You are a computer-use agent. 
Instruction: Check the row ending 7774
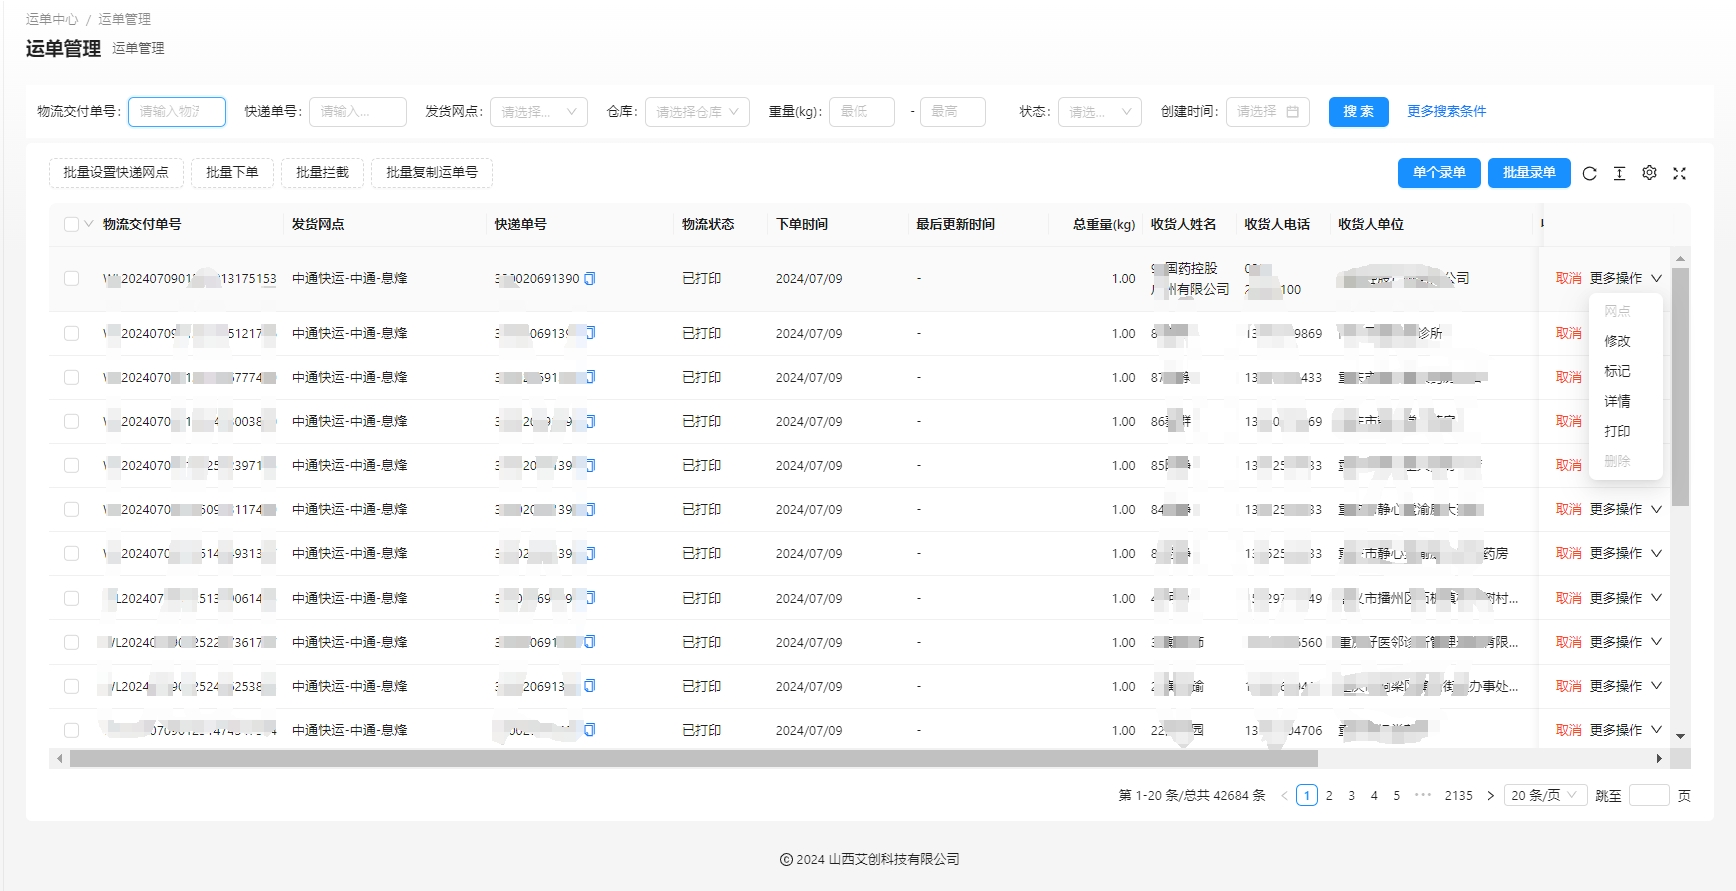pos(71,377)
